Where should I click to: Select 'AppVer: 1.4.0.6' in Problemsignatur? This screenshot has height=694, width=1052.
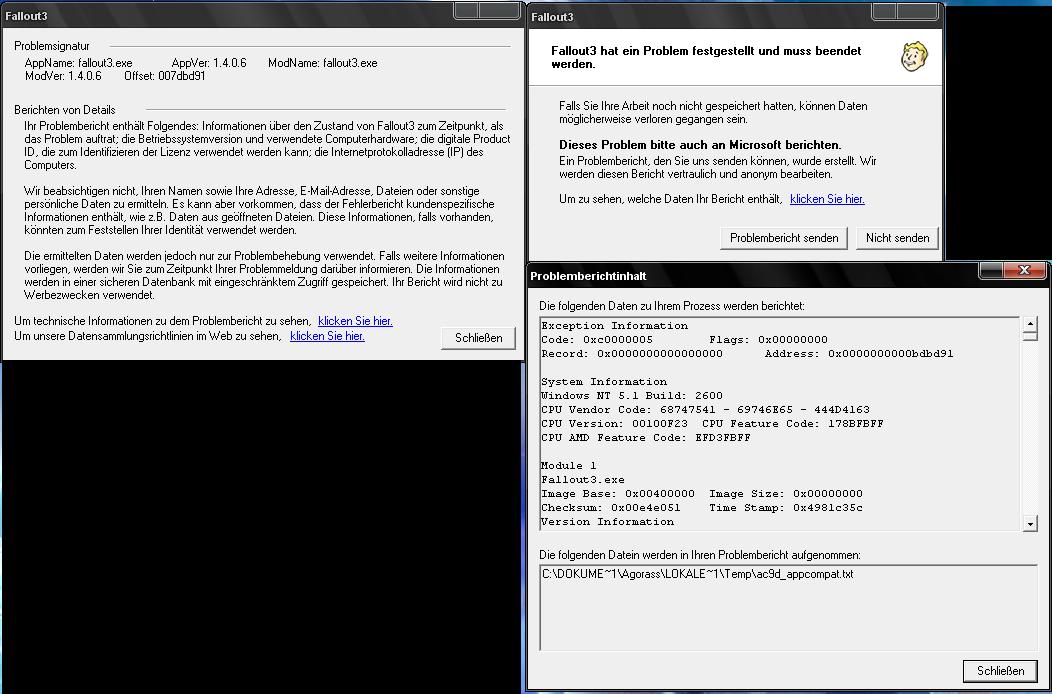pyautogui.click(x=209, y=63)
